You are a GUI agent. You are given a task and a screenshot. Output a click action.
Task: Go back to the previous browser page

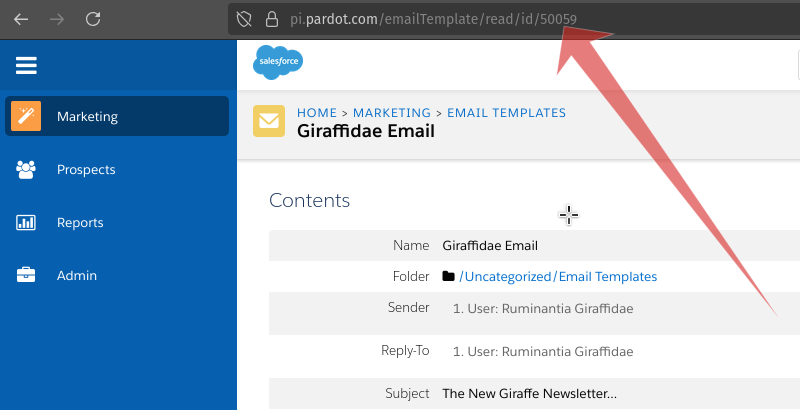coord(21,19)
